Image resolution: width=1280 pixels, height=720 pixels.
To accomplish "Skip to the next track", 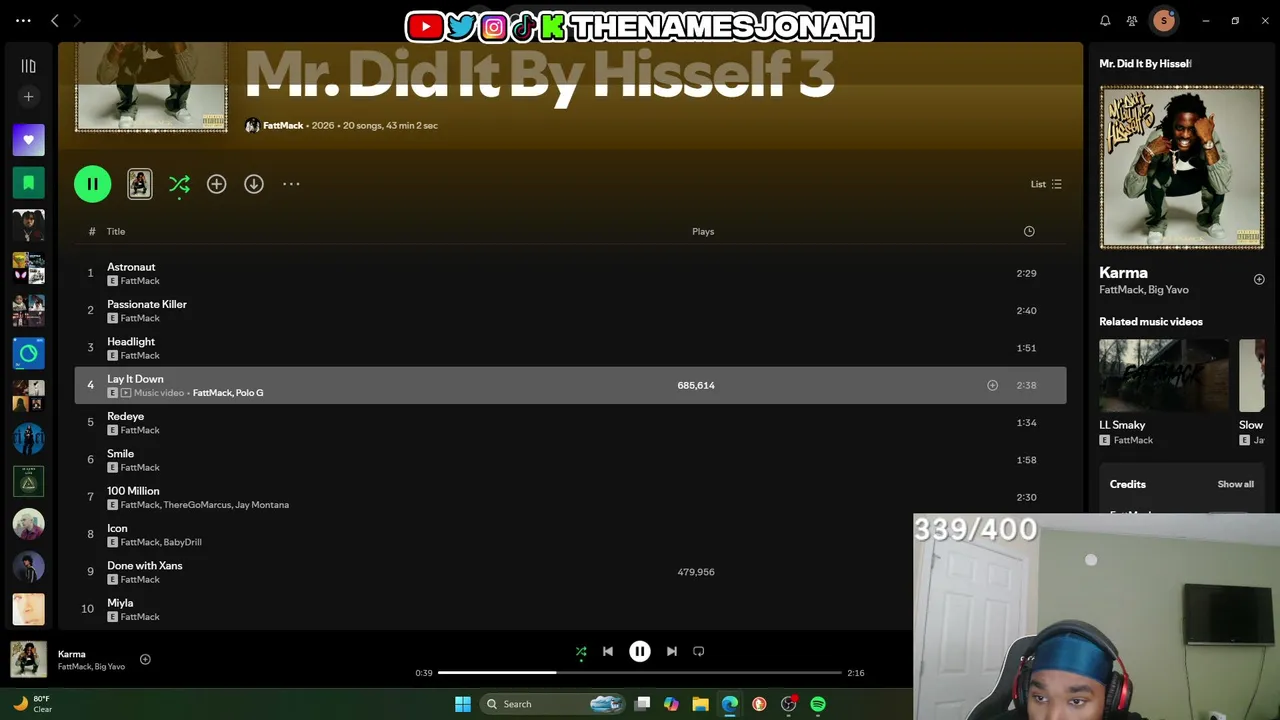I will [672, 651].
